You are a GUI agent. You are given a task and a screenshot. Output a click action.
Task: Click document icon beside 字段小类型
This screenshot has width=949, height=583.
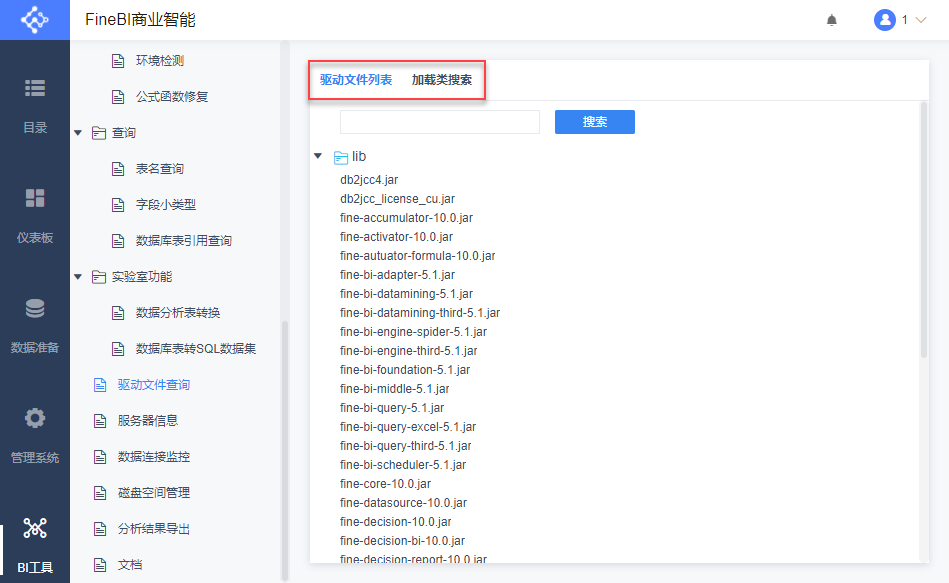tap(118, 205)
